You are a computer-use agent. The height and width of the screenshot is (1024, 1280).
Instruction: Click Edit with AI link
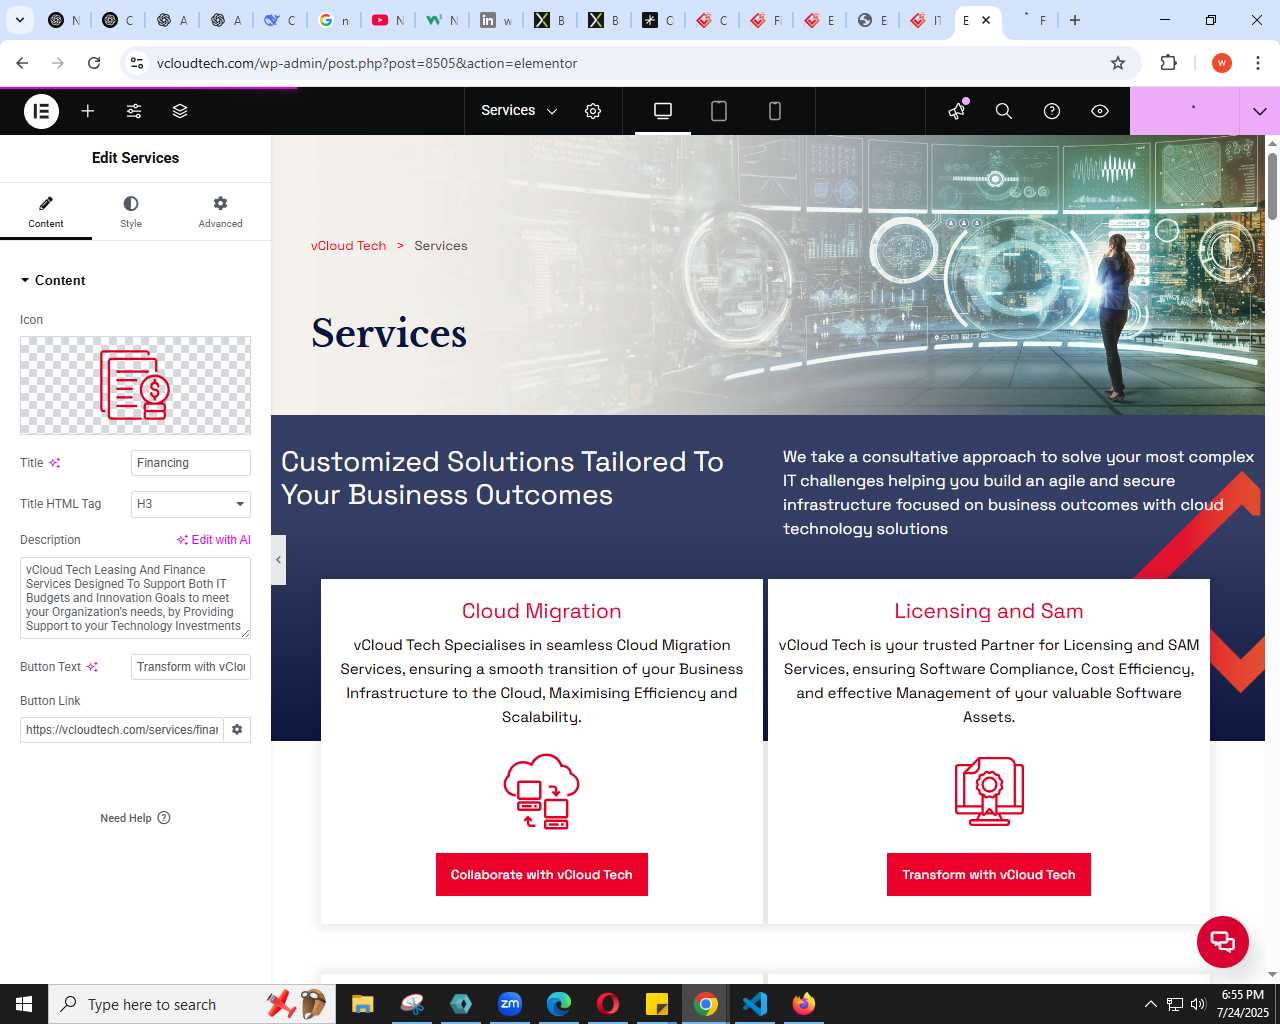click(214, 540)
